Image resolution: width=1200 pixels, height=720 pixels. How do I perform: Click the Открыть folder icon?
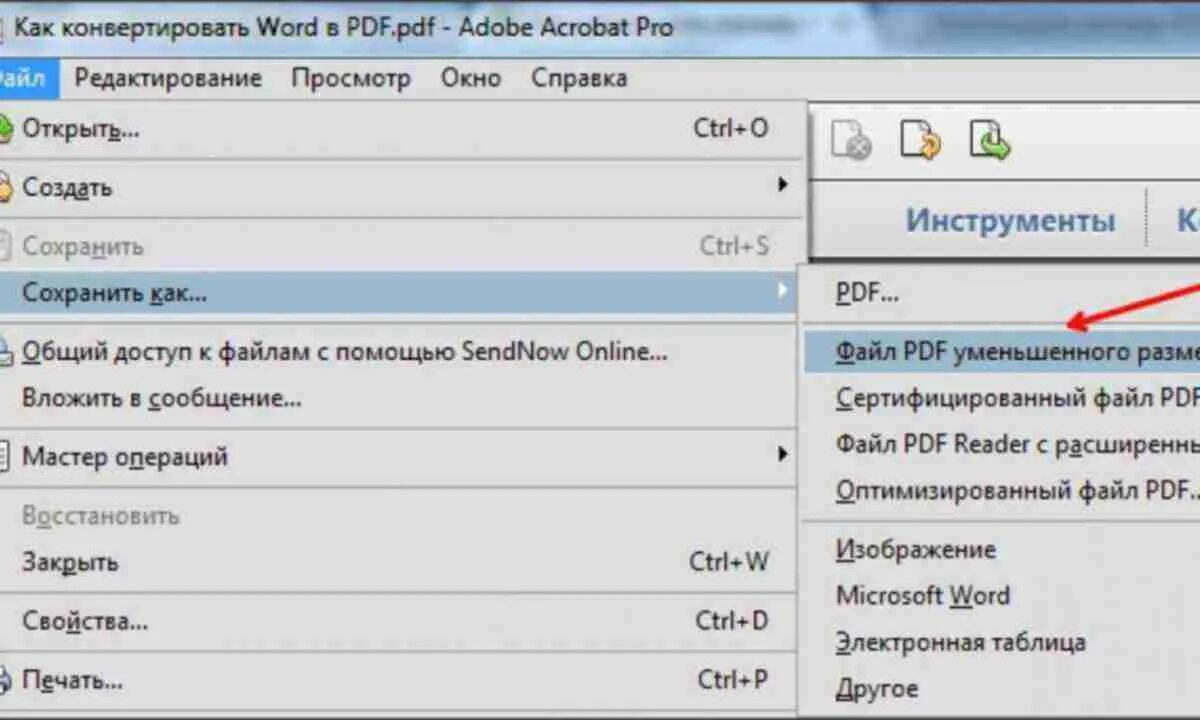click(x=6, y=129)
